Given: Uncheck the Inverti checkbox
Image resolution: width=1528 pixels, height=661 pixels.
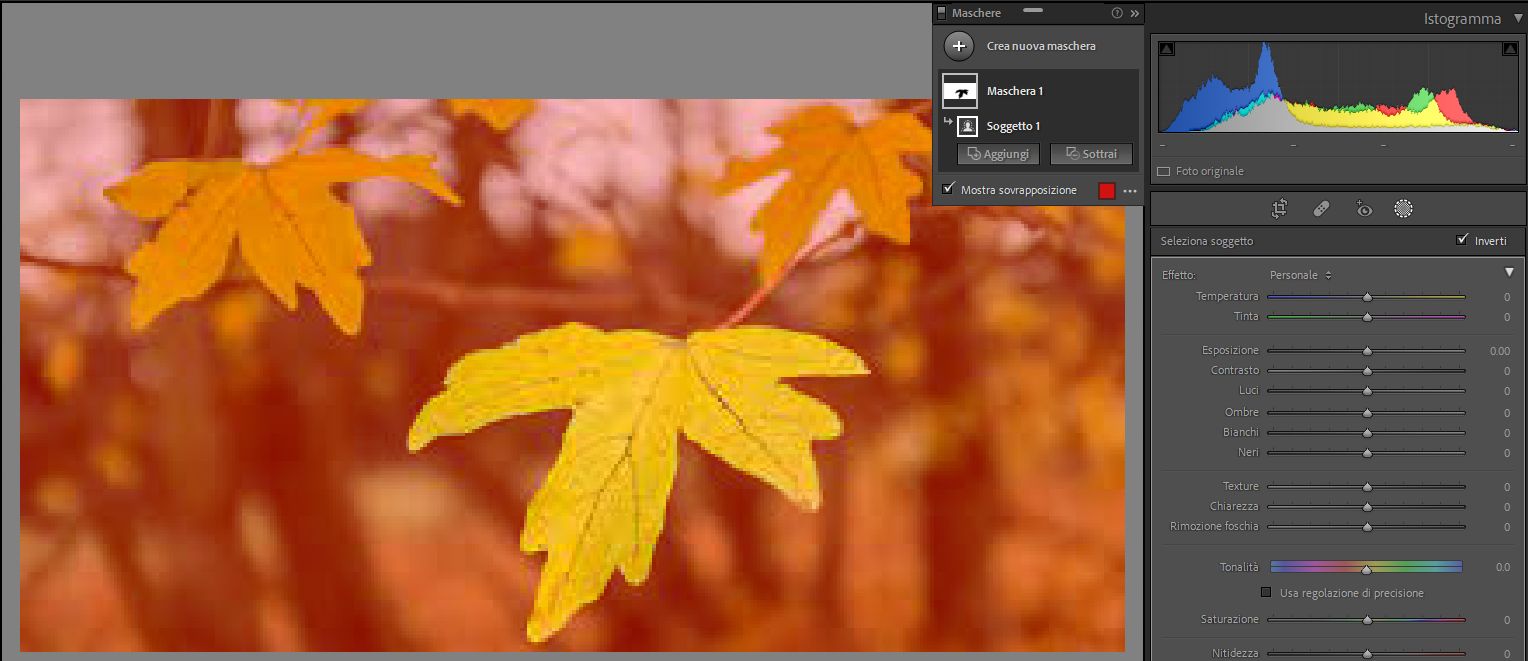Looking at the screenshot, I should click(1462, 240).
